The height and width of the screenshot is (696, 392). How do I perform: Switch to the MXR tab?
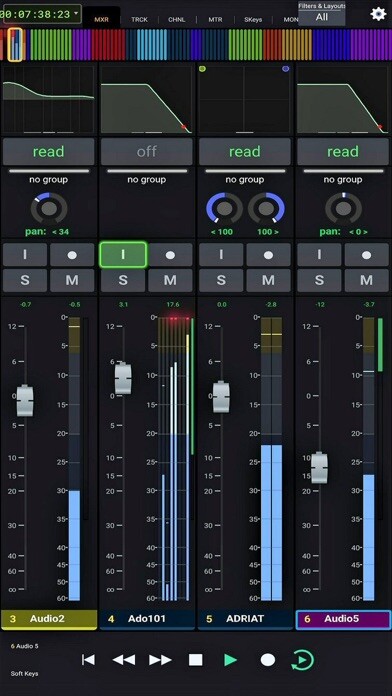(102, 20)
